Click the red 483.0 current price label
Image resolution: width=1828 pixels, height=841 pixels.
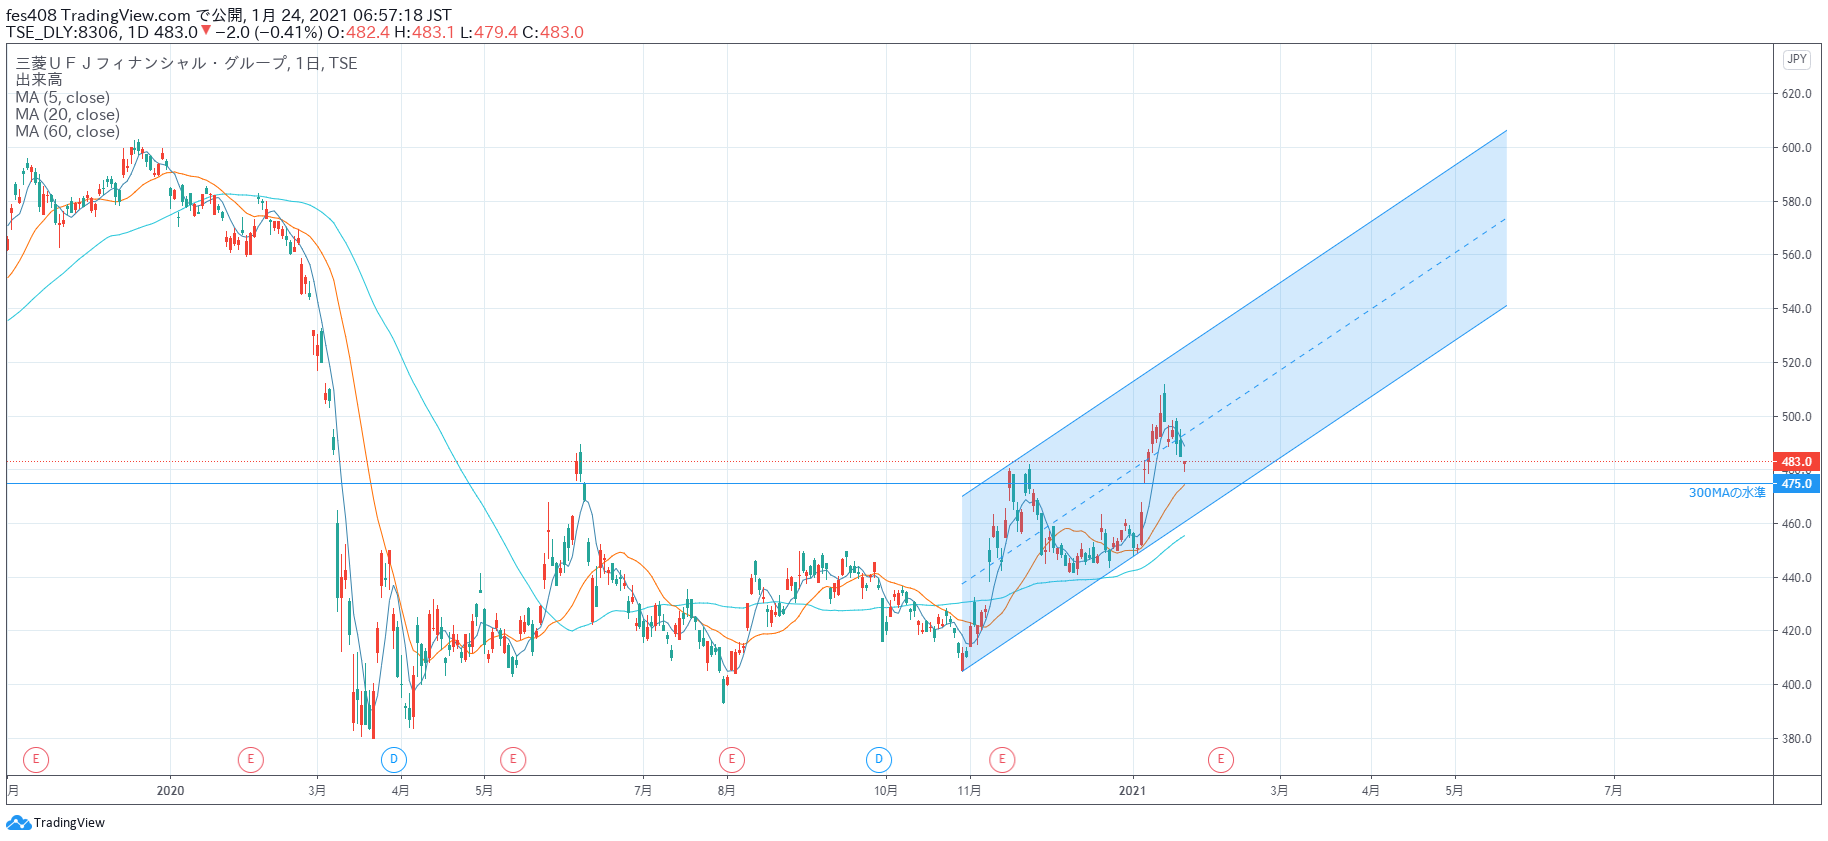(1796, 462)
